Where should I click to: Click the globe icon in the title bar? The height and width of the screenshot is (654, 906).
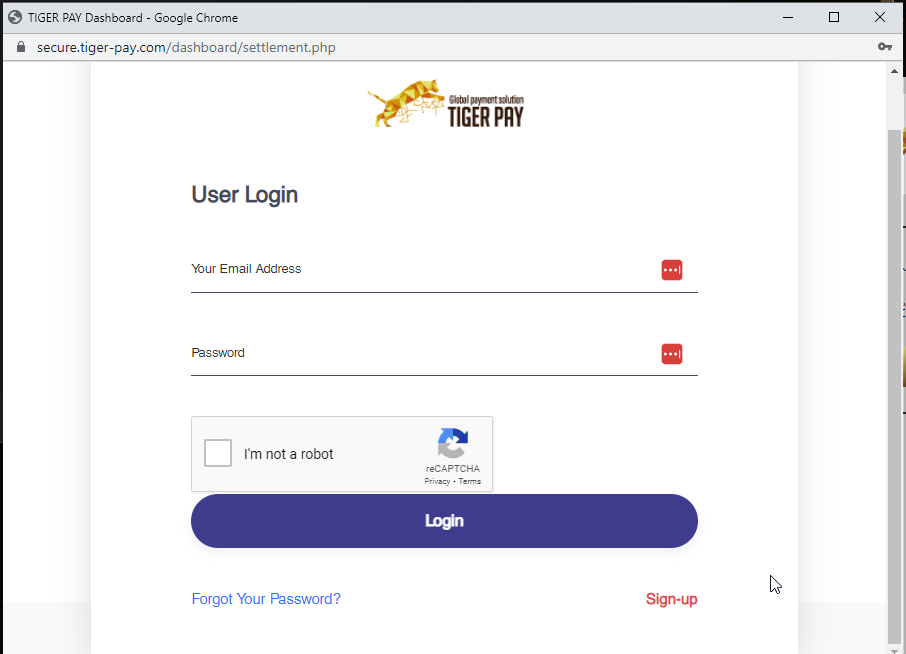click(x=15, y=17)
